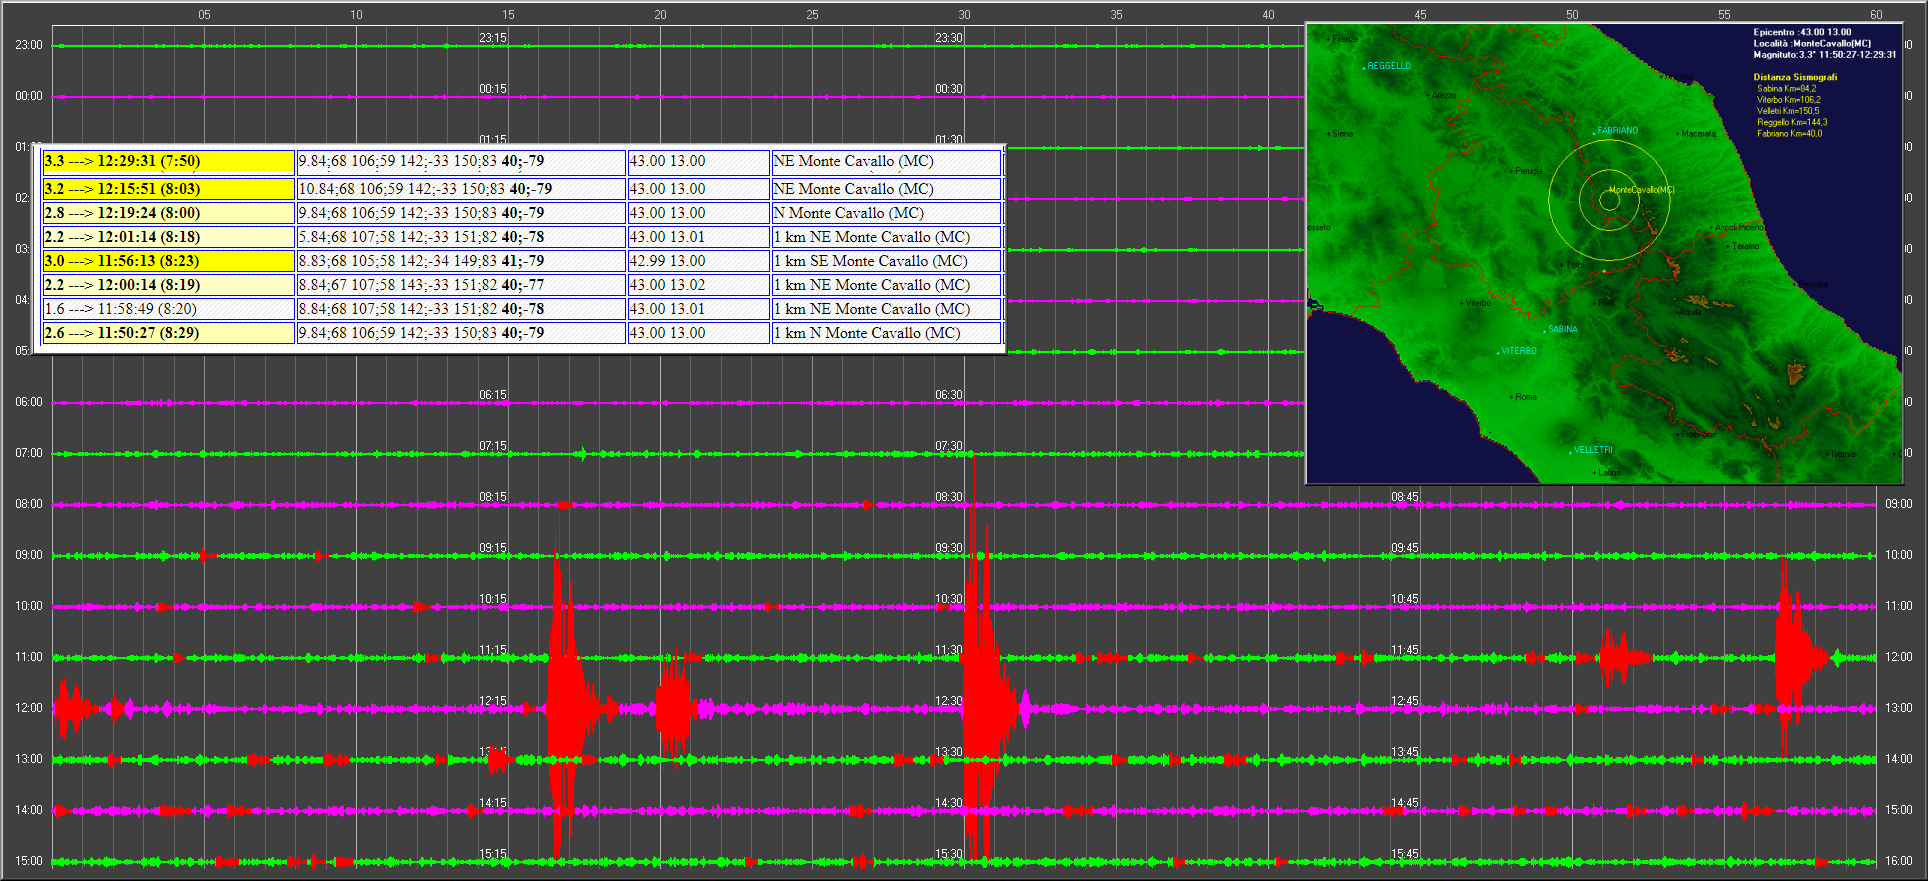Pick the 2.2 ---> 12:01:14 (8:18) event cell
The height and width of the screenshot is (881, 1928).
coord(169,237)
